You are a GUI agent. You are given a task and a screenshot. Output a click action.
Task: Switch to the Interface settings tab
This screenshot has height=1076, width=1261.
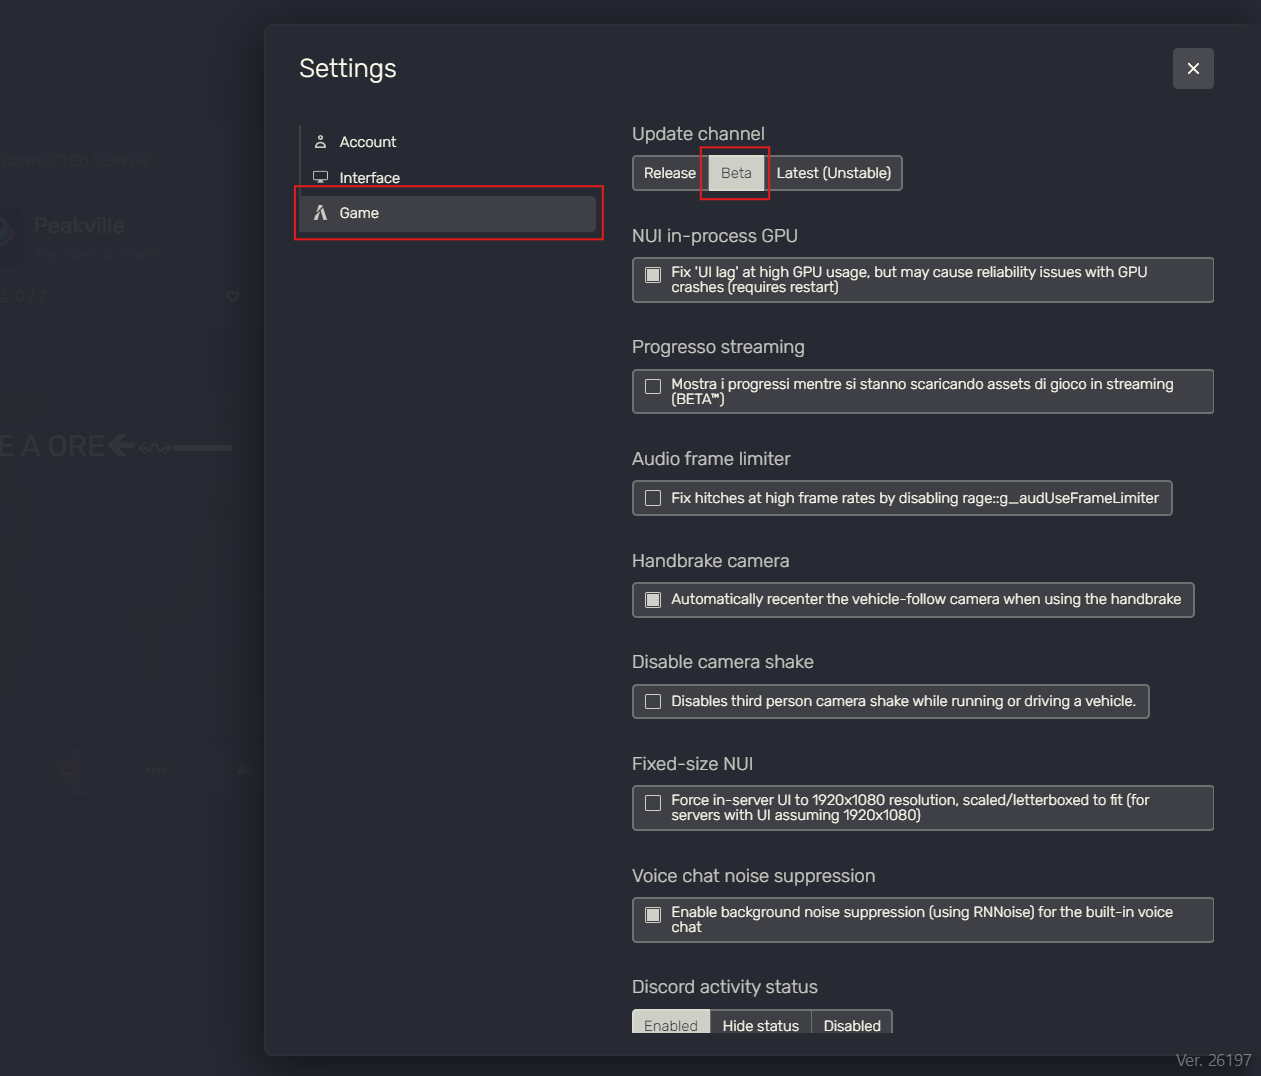tap(370, 176)
